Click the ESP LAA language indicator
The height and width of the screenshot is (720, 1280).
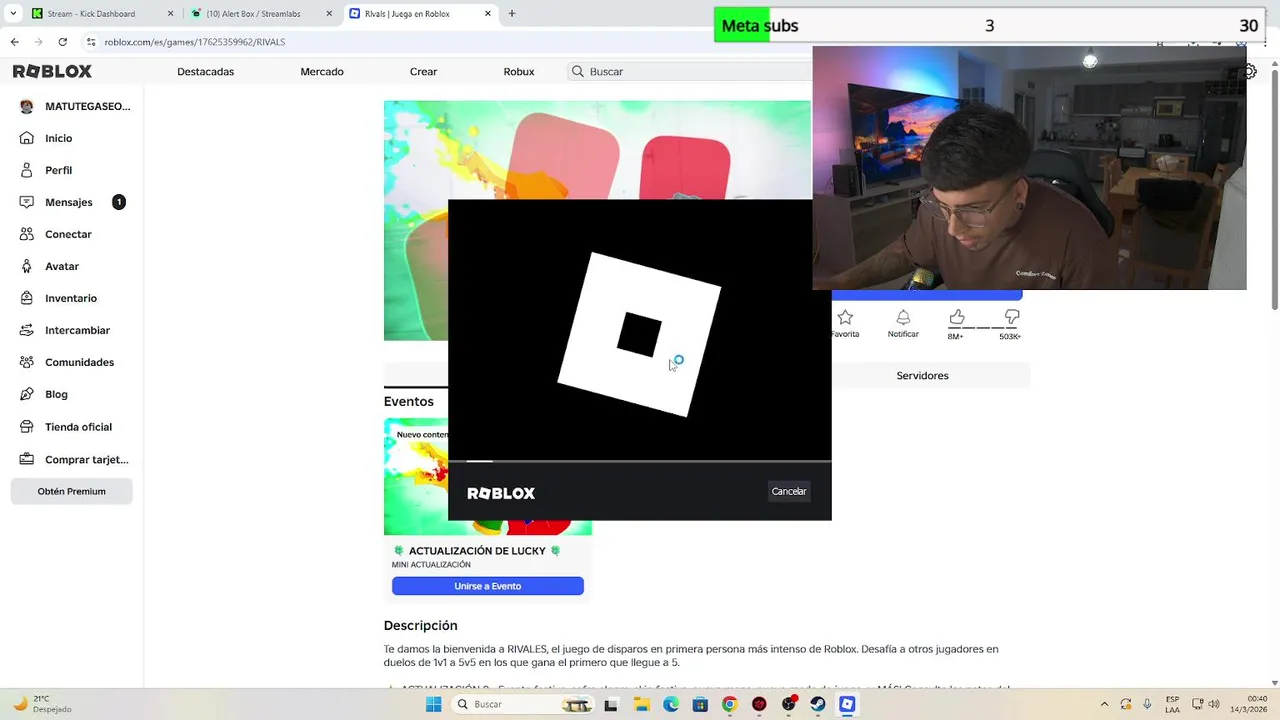[1171, 704]
